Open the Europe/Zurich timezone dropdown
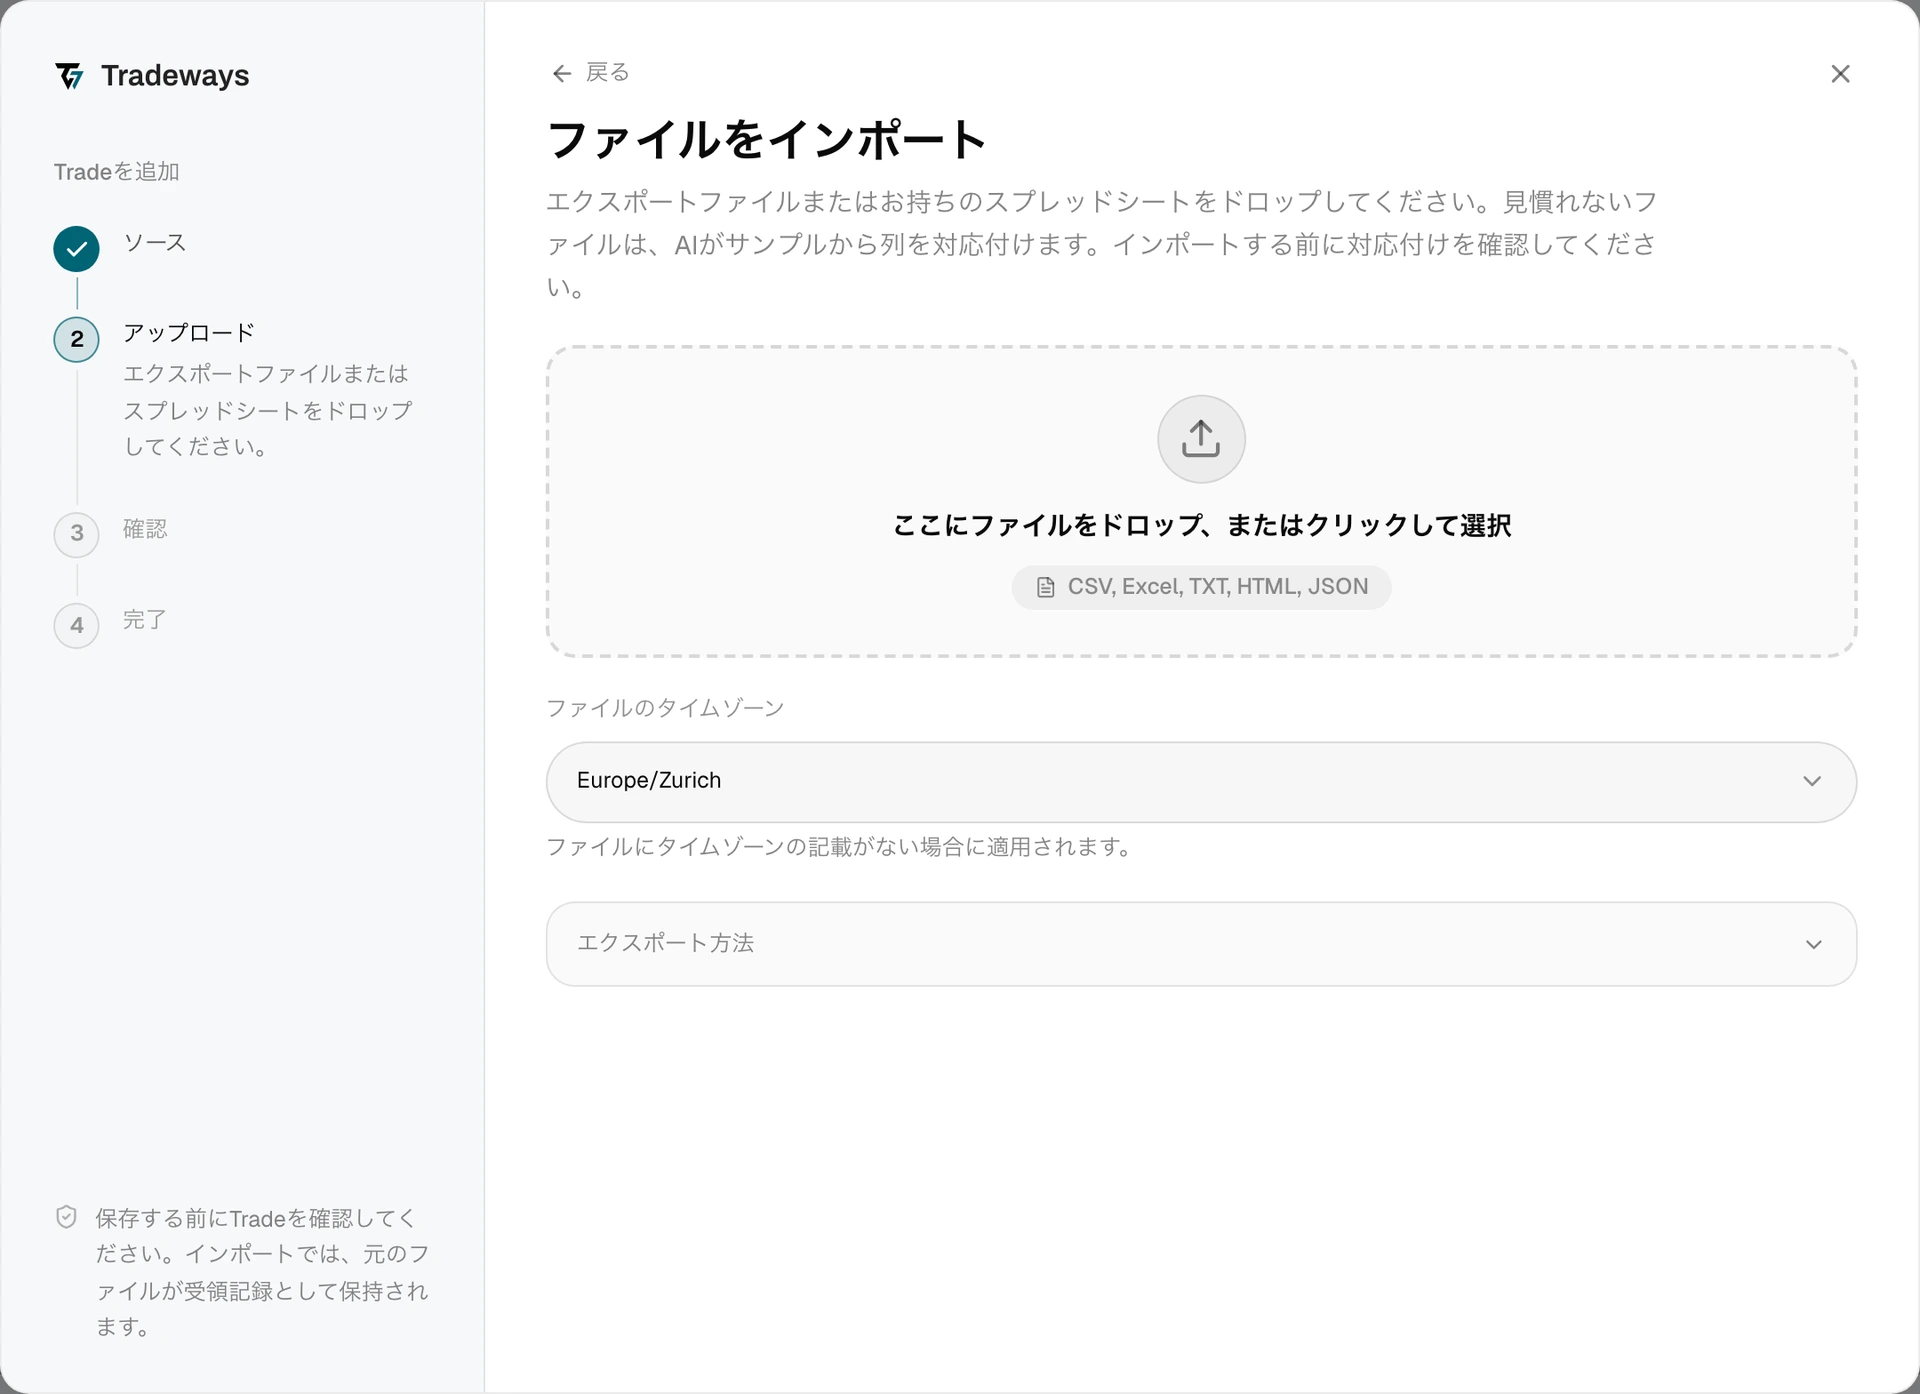This screenshot has height=1394, width=1920. 1201,782
